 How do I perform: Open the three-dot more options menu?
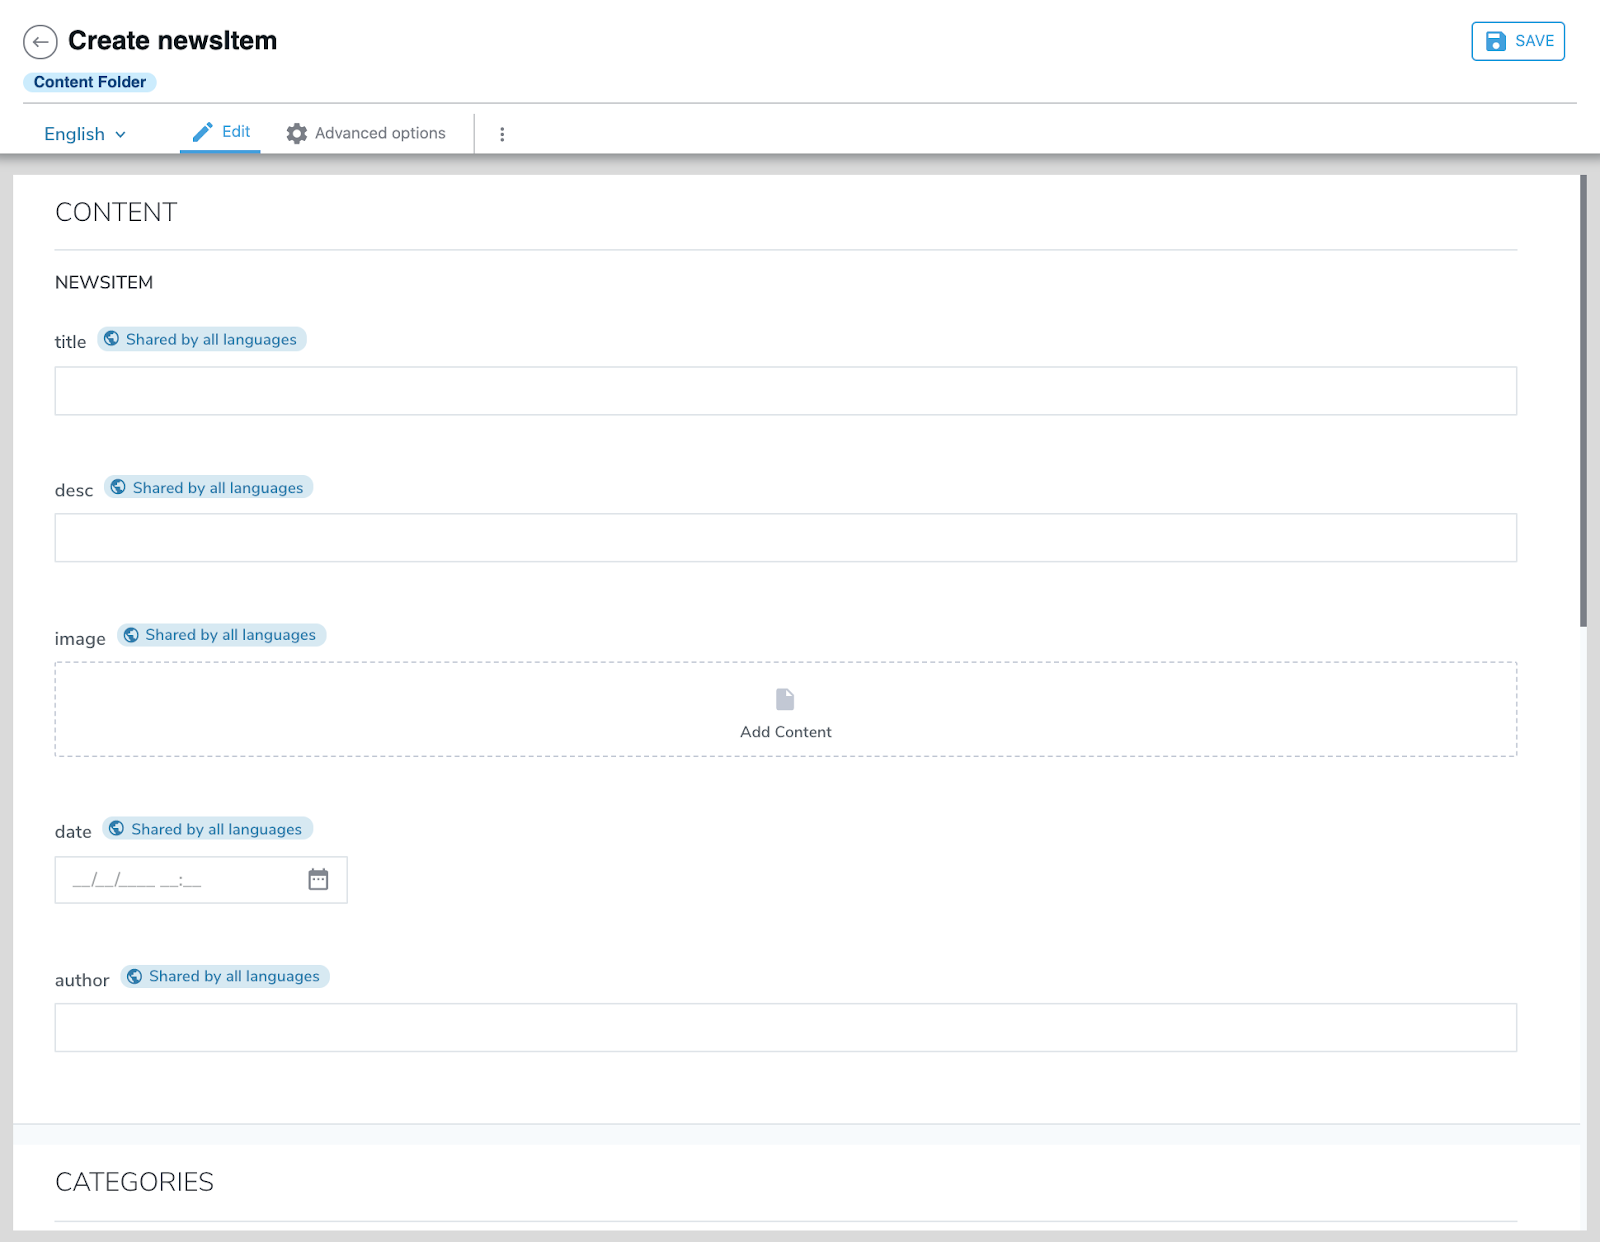click(502, 134)
